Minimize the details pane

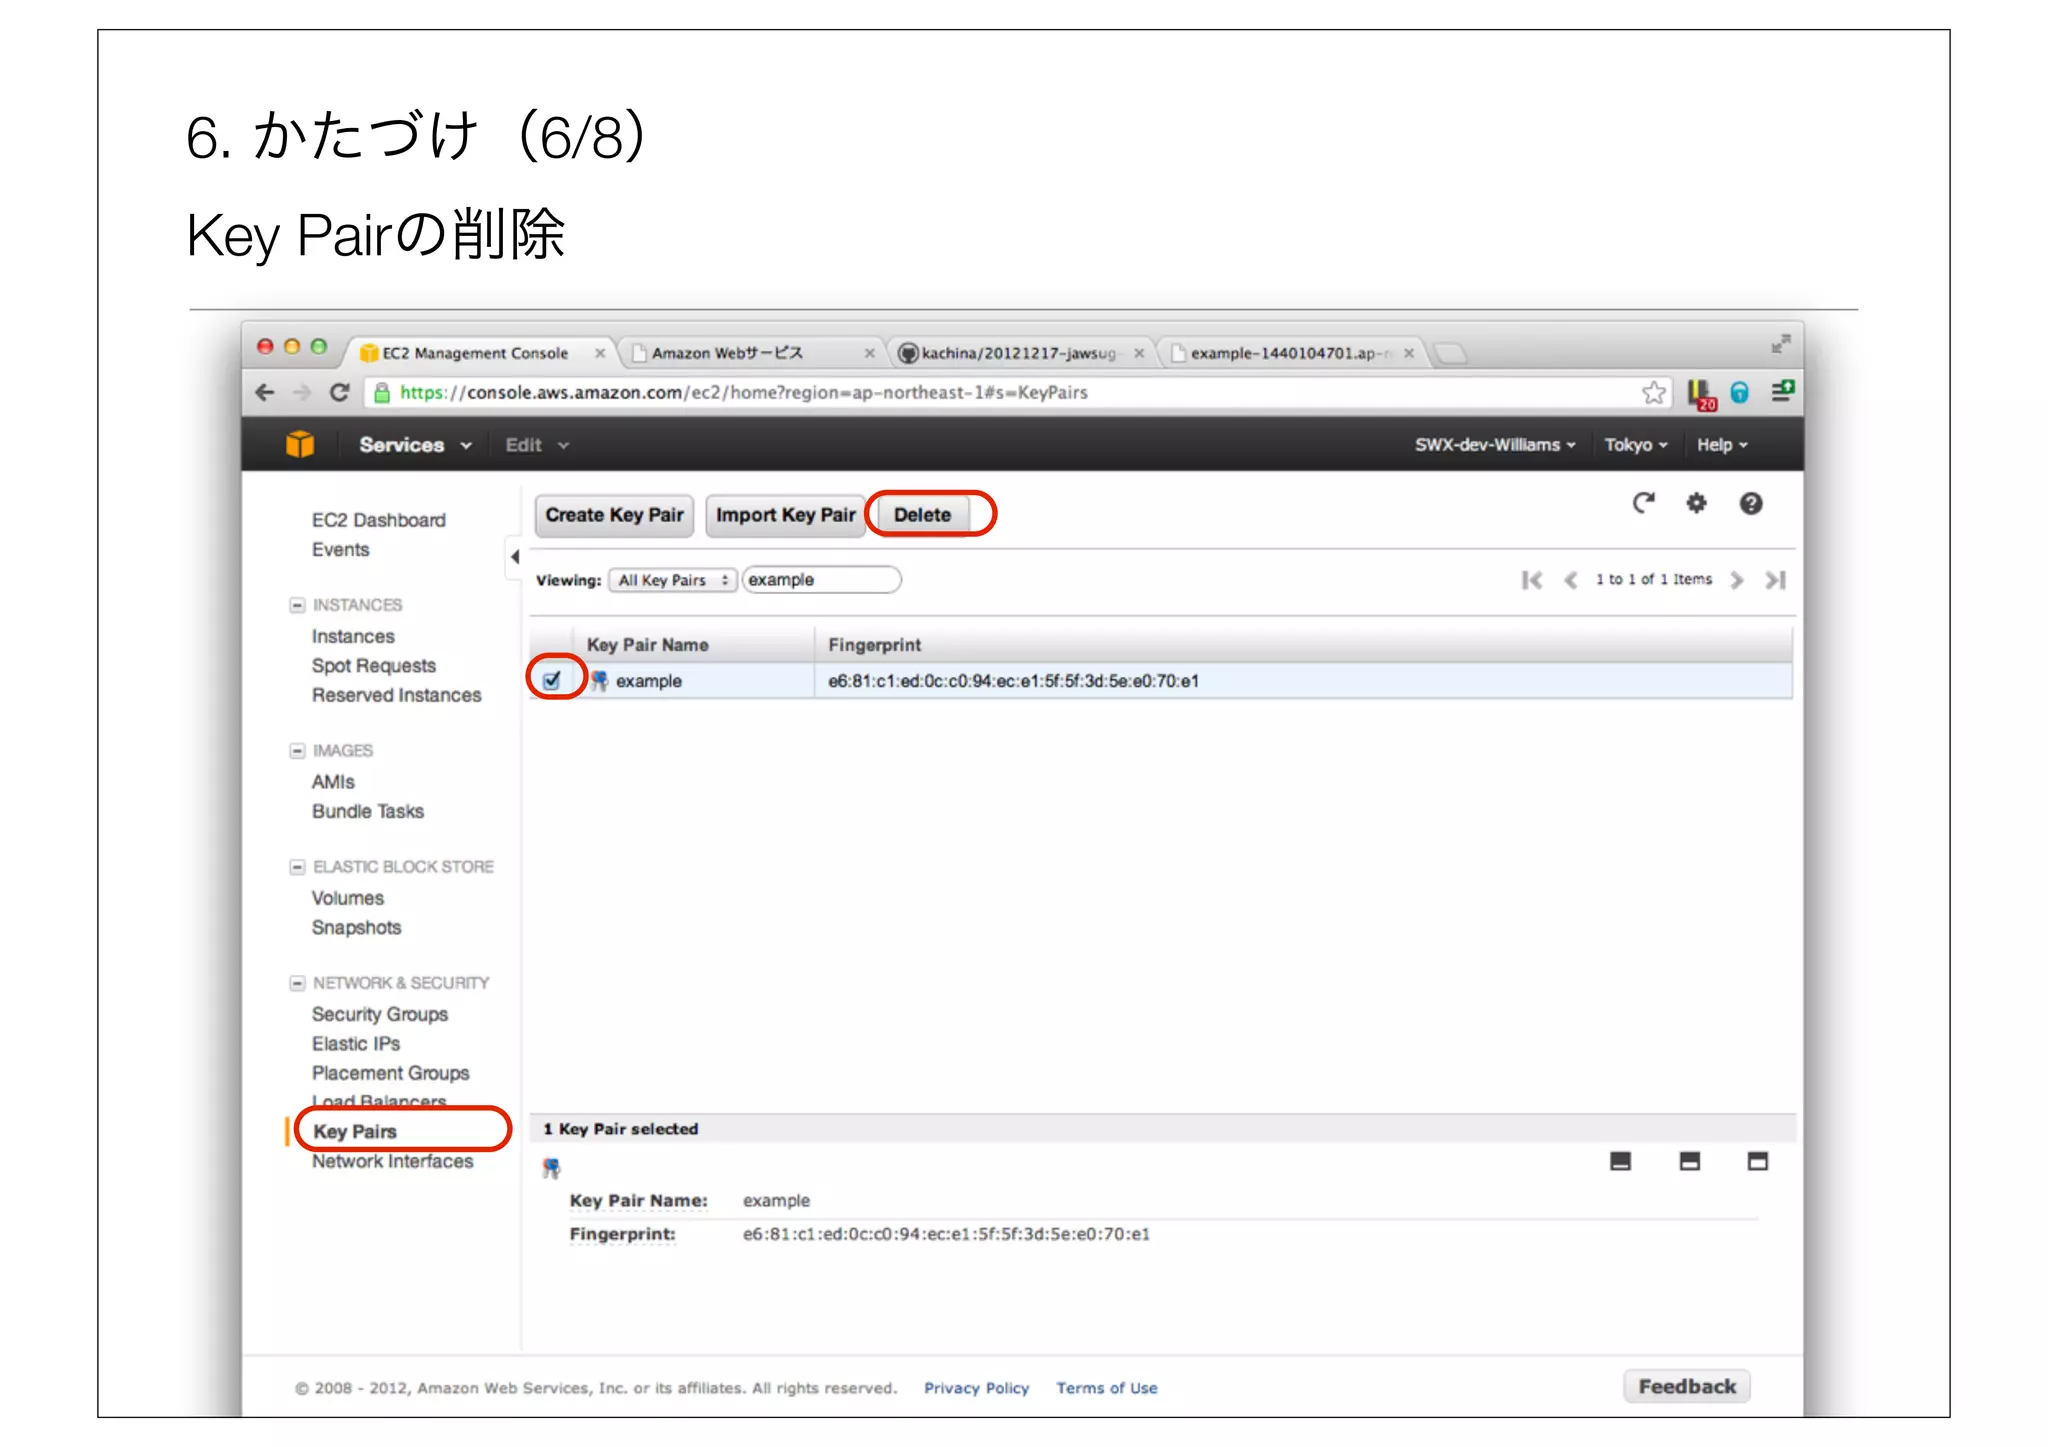coord(1620,1161)
